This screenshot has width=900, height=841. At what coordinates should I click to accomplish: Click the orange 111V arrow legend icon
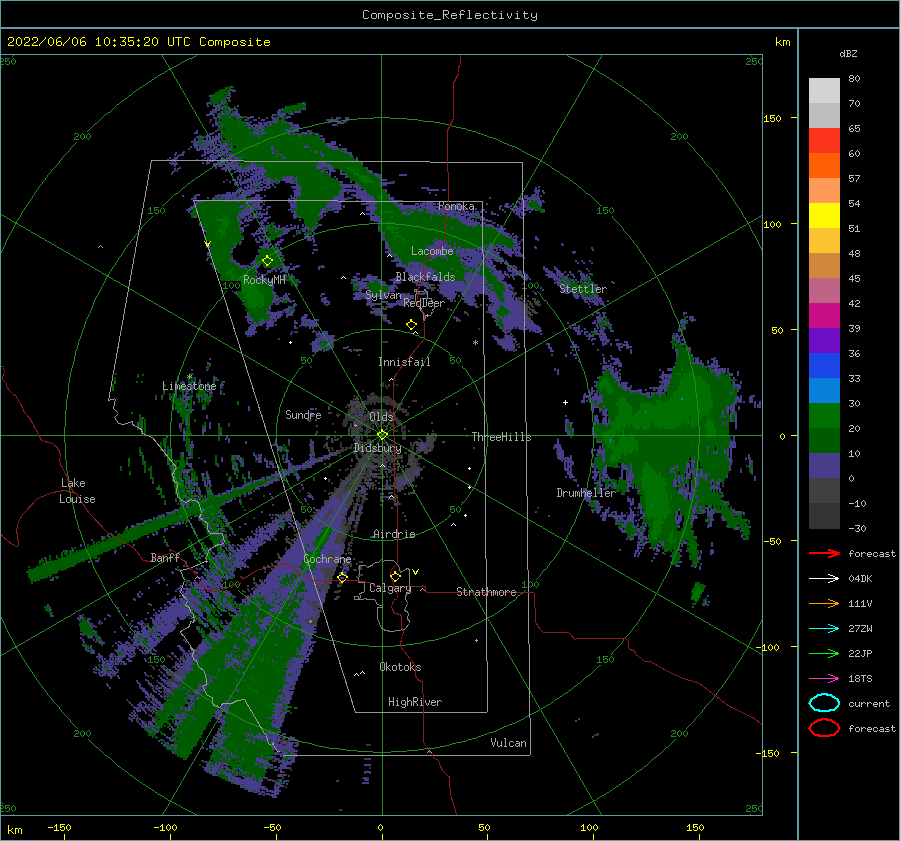click(x=824, y=603)
